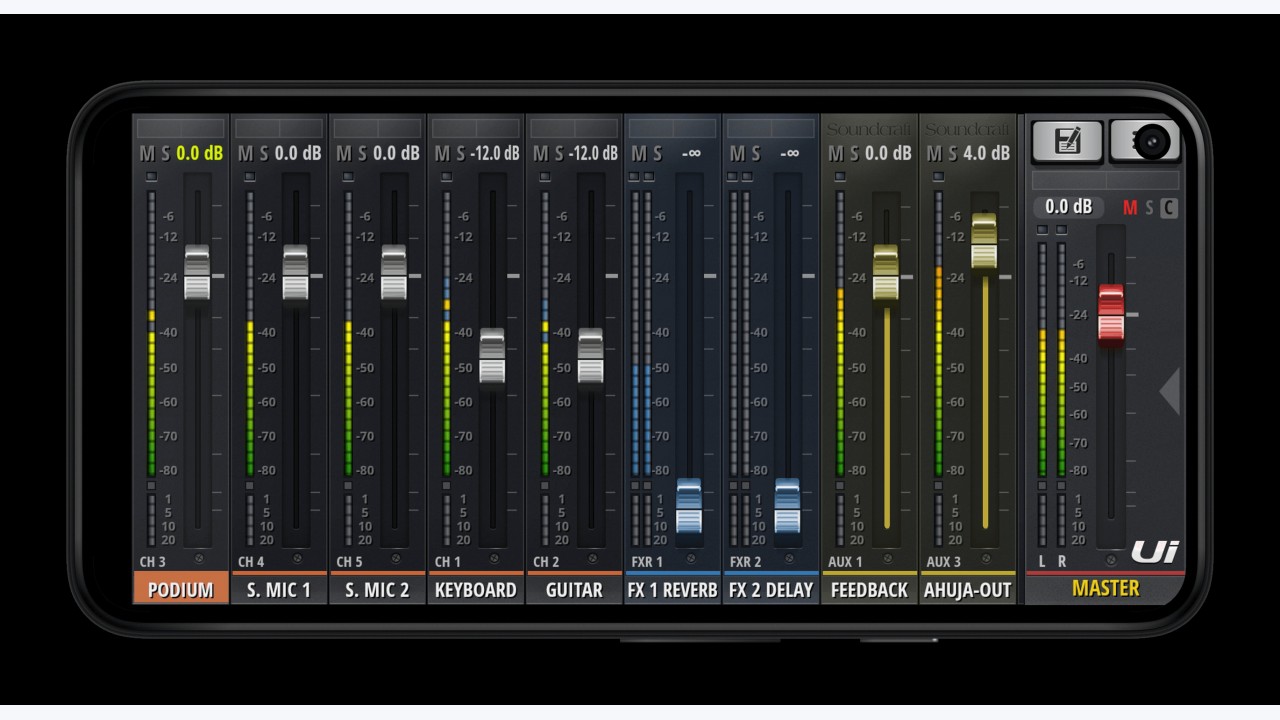Solo the FX 2 DELAY return
The width and height of the screenshot is (1280, 720).
756,154
